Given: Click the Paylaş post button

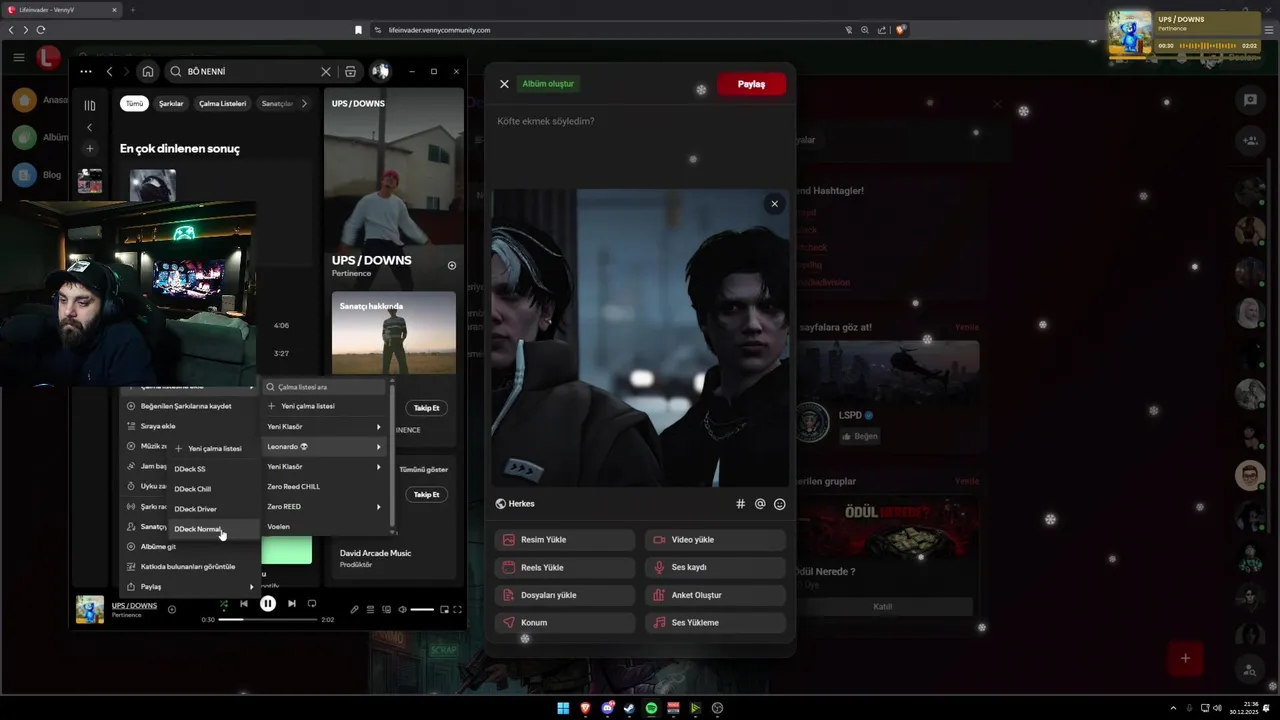Looking at the screenshot, I should pos(751,84).
